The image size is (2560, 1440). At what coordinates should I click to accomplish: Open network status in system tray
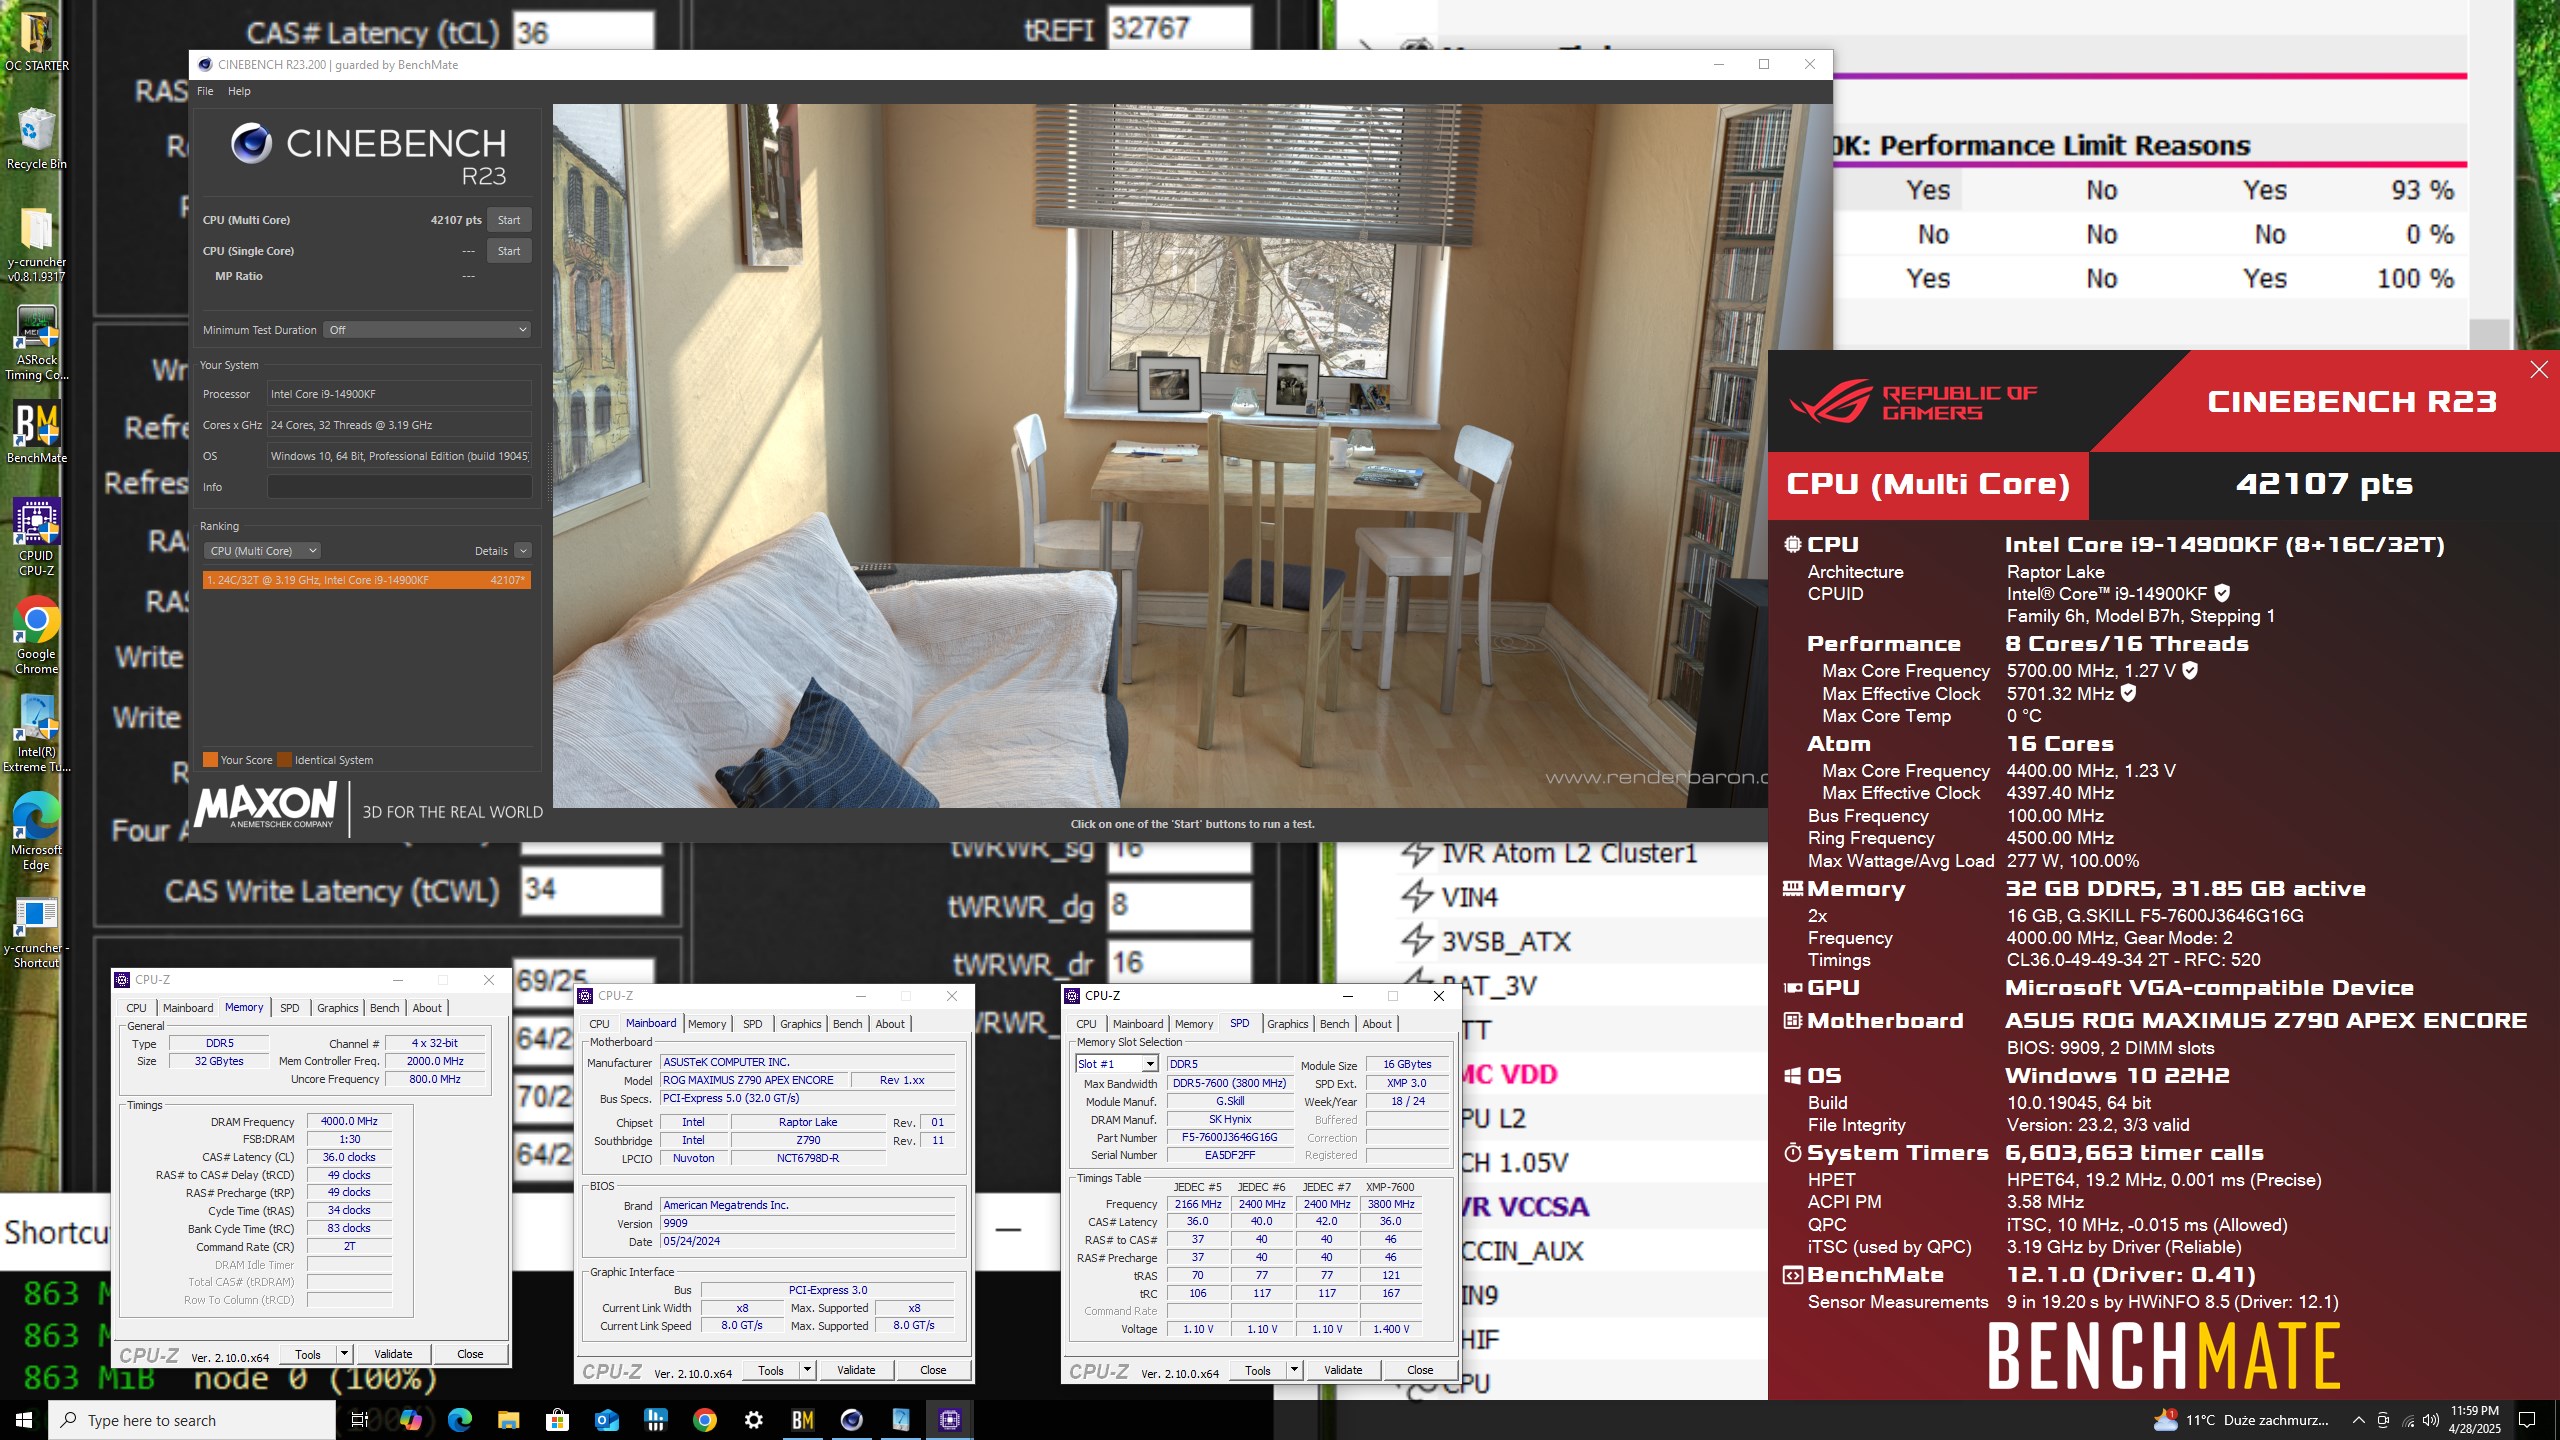click(x=2408, y=1420)
